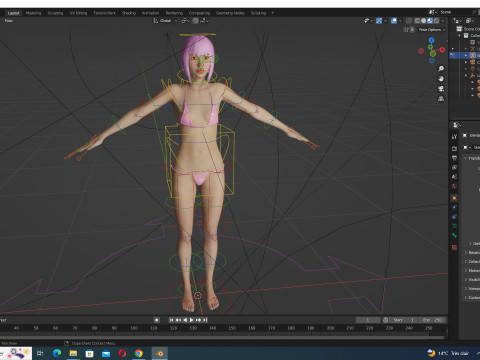This screenshot has height=360, width=480.
Task: Open the Rendering workspace tab
Action: pyautogui.click(x=174, y=13)
